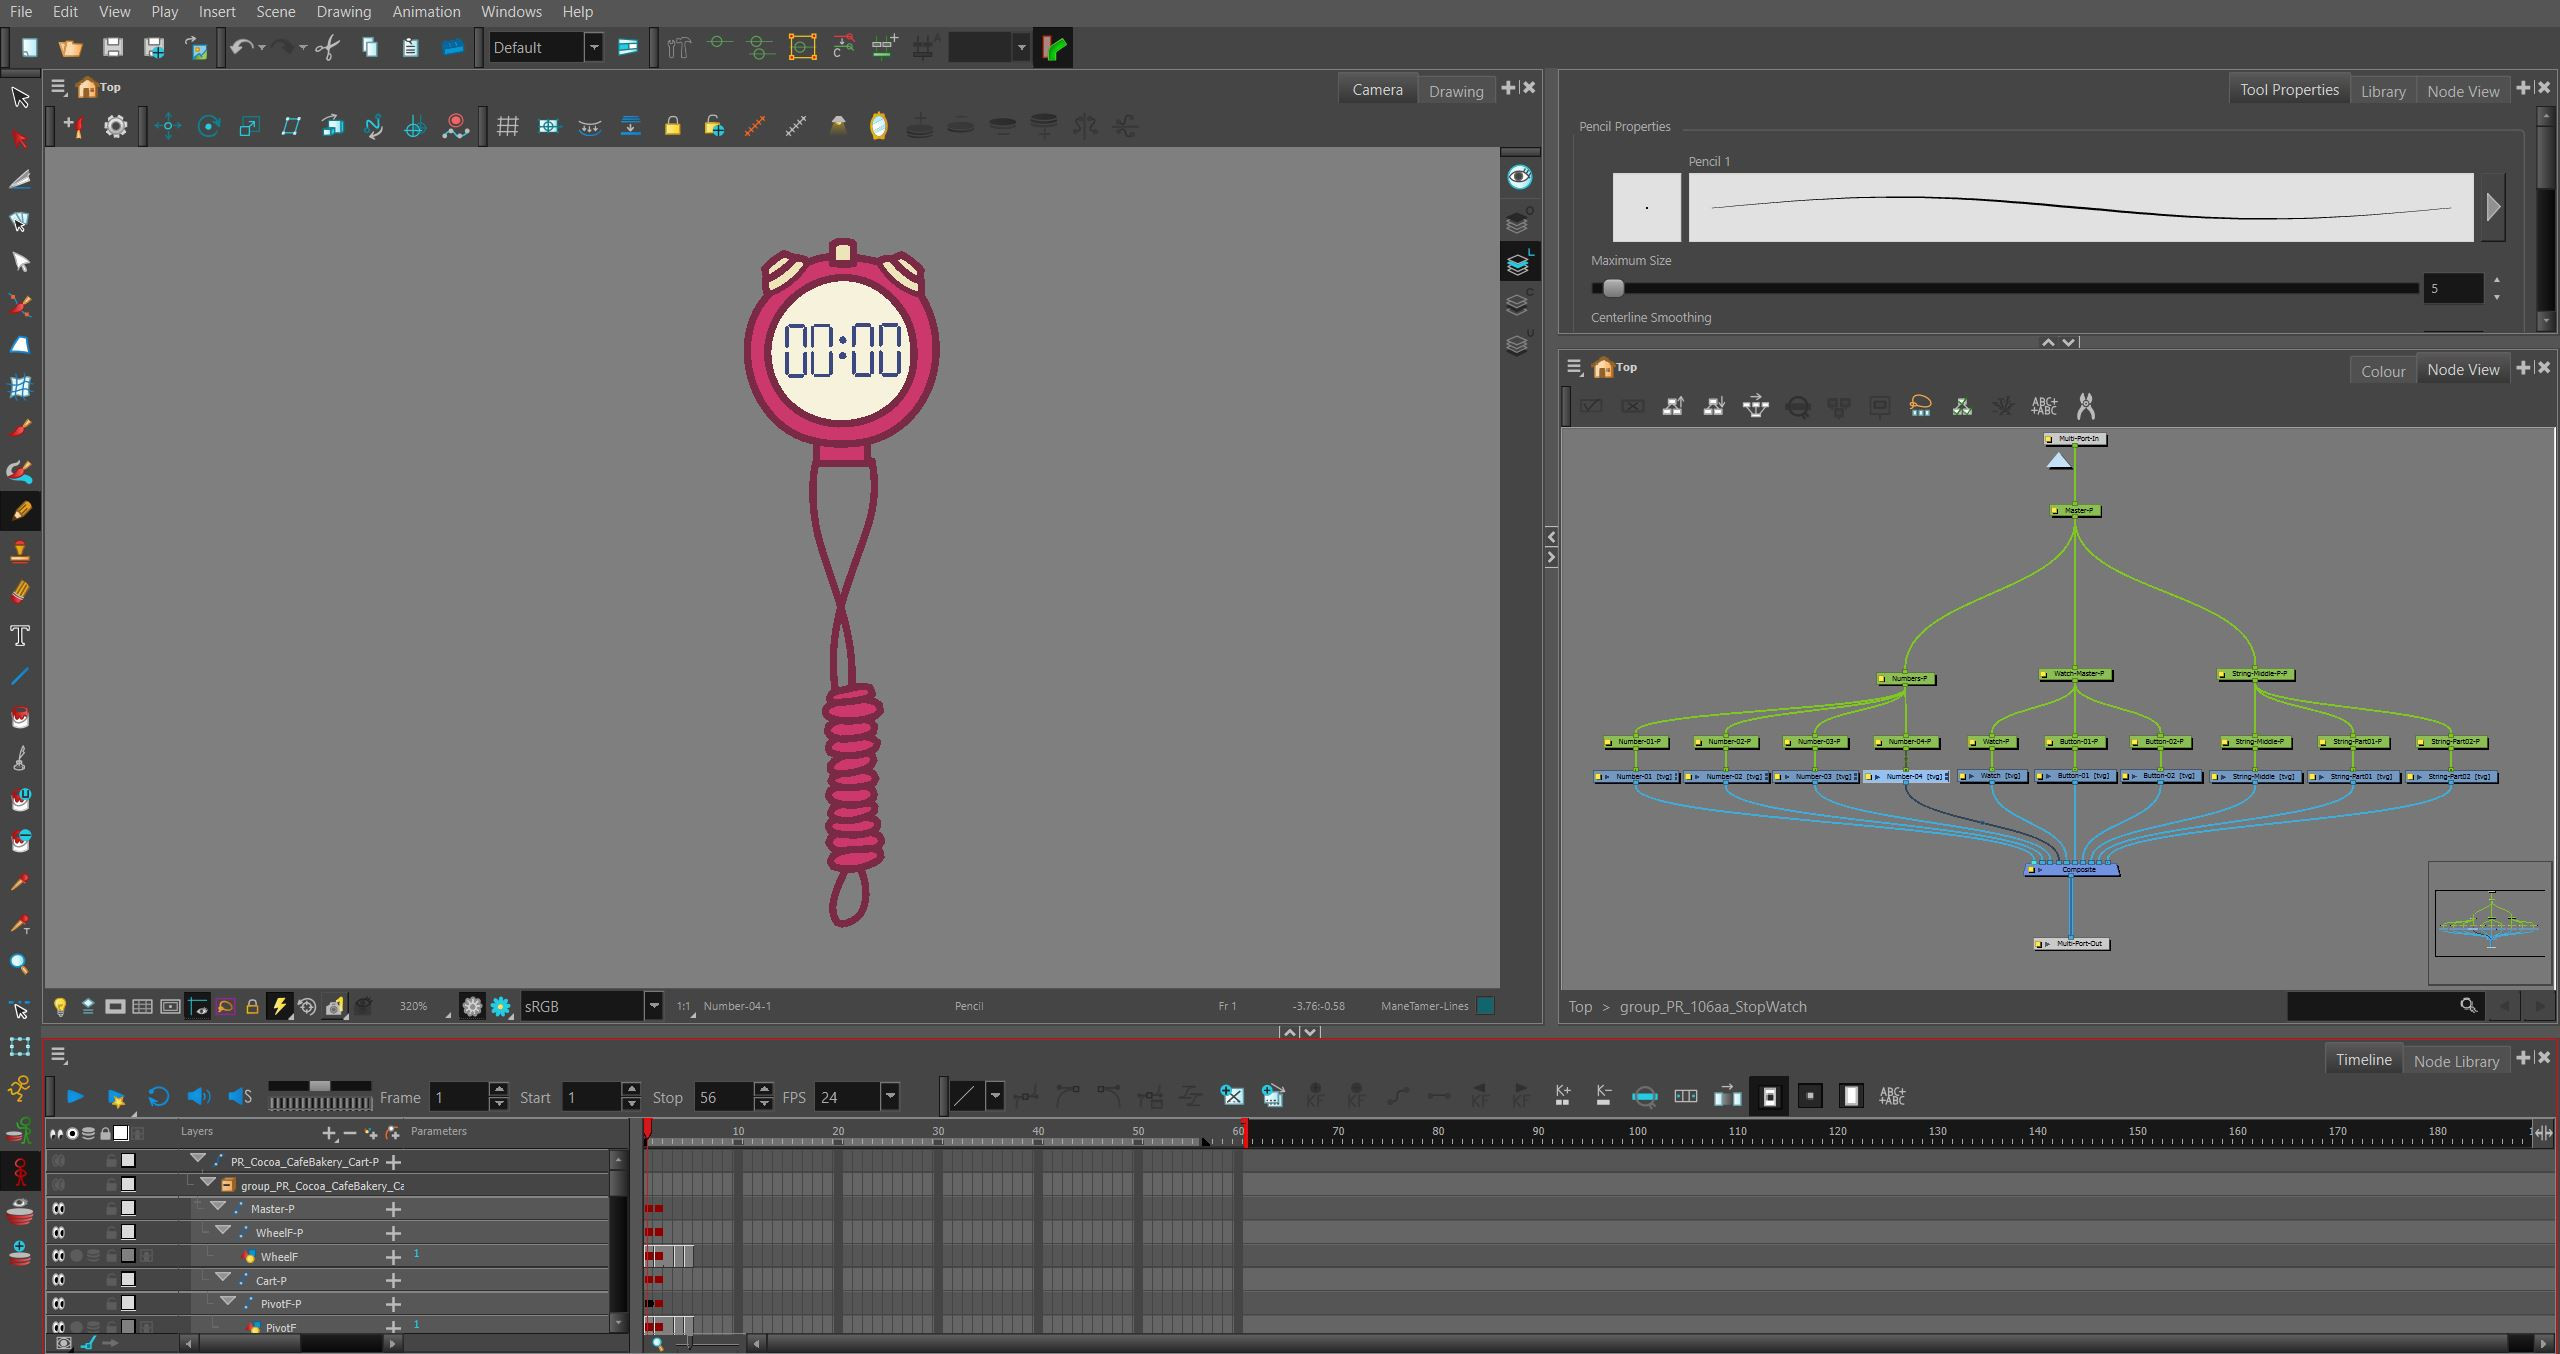Click the scissors Cut icon
Viewport: 2560px width, 1354px height.
coord(327,47)
